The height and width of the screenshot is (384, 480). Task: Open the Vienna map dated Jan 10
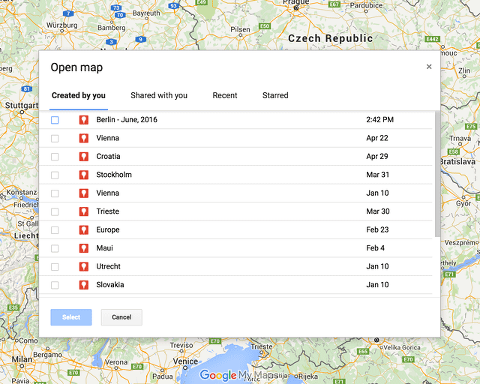tap(236, 193)
